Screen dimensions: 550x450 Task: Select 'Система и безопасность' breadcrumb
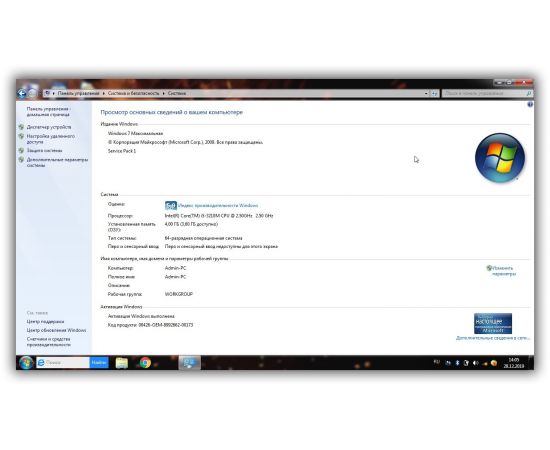[x=133, y=93]
